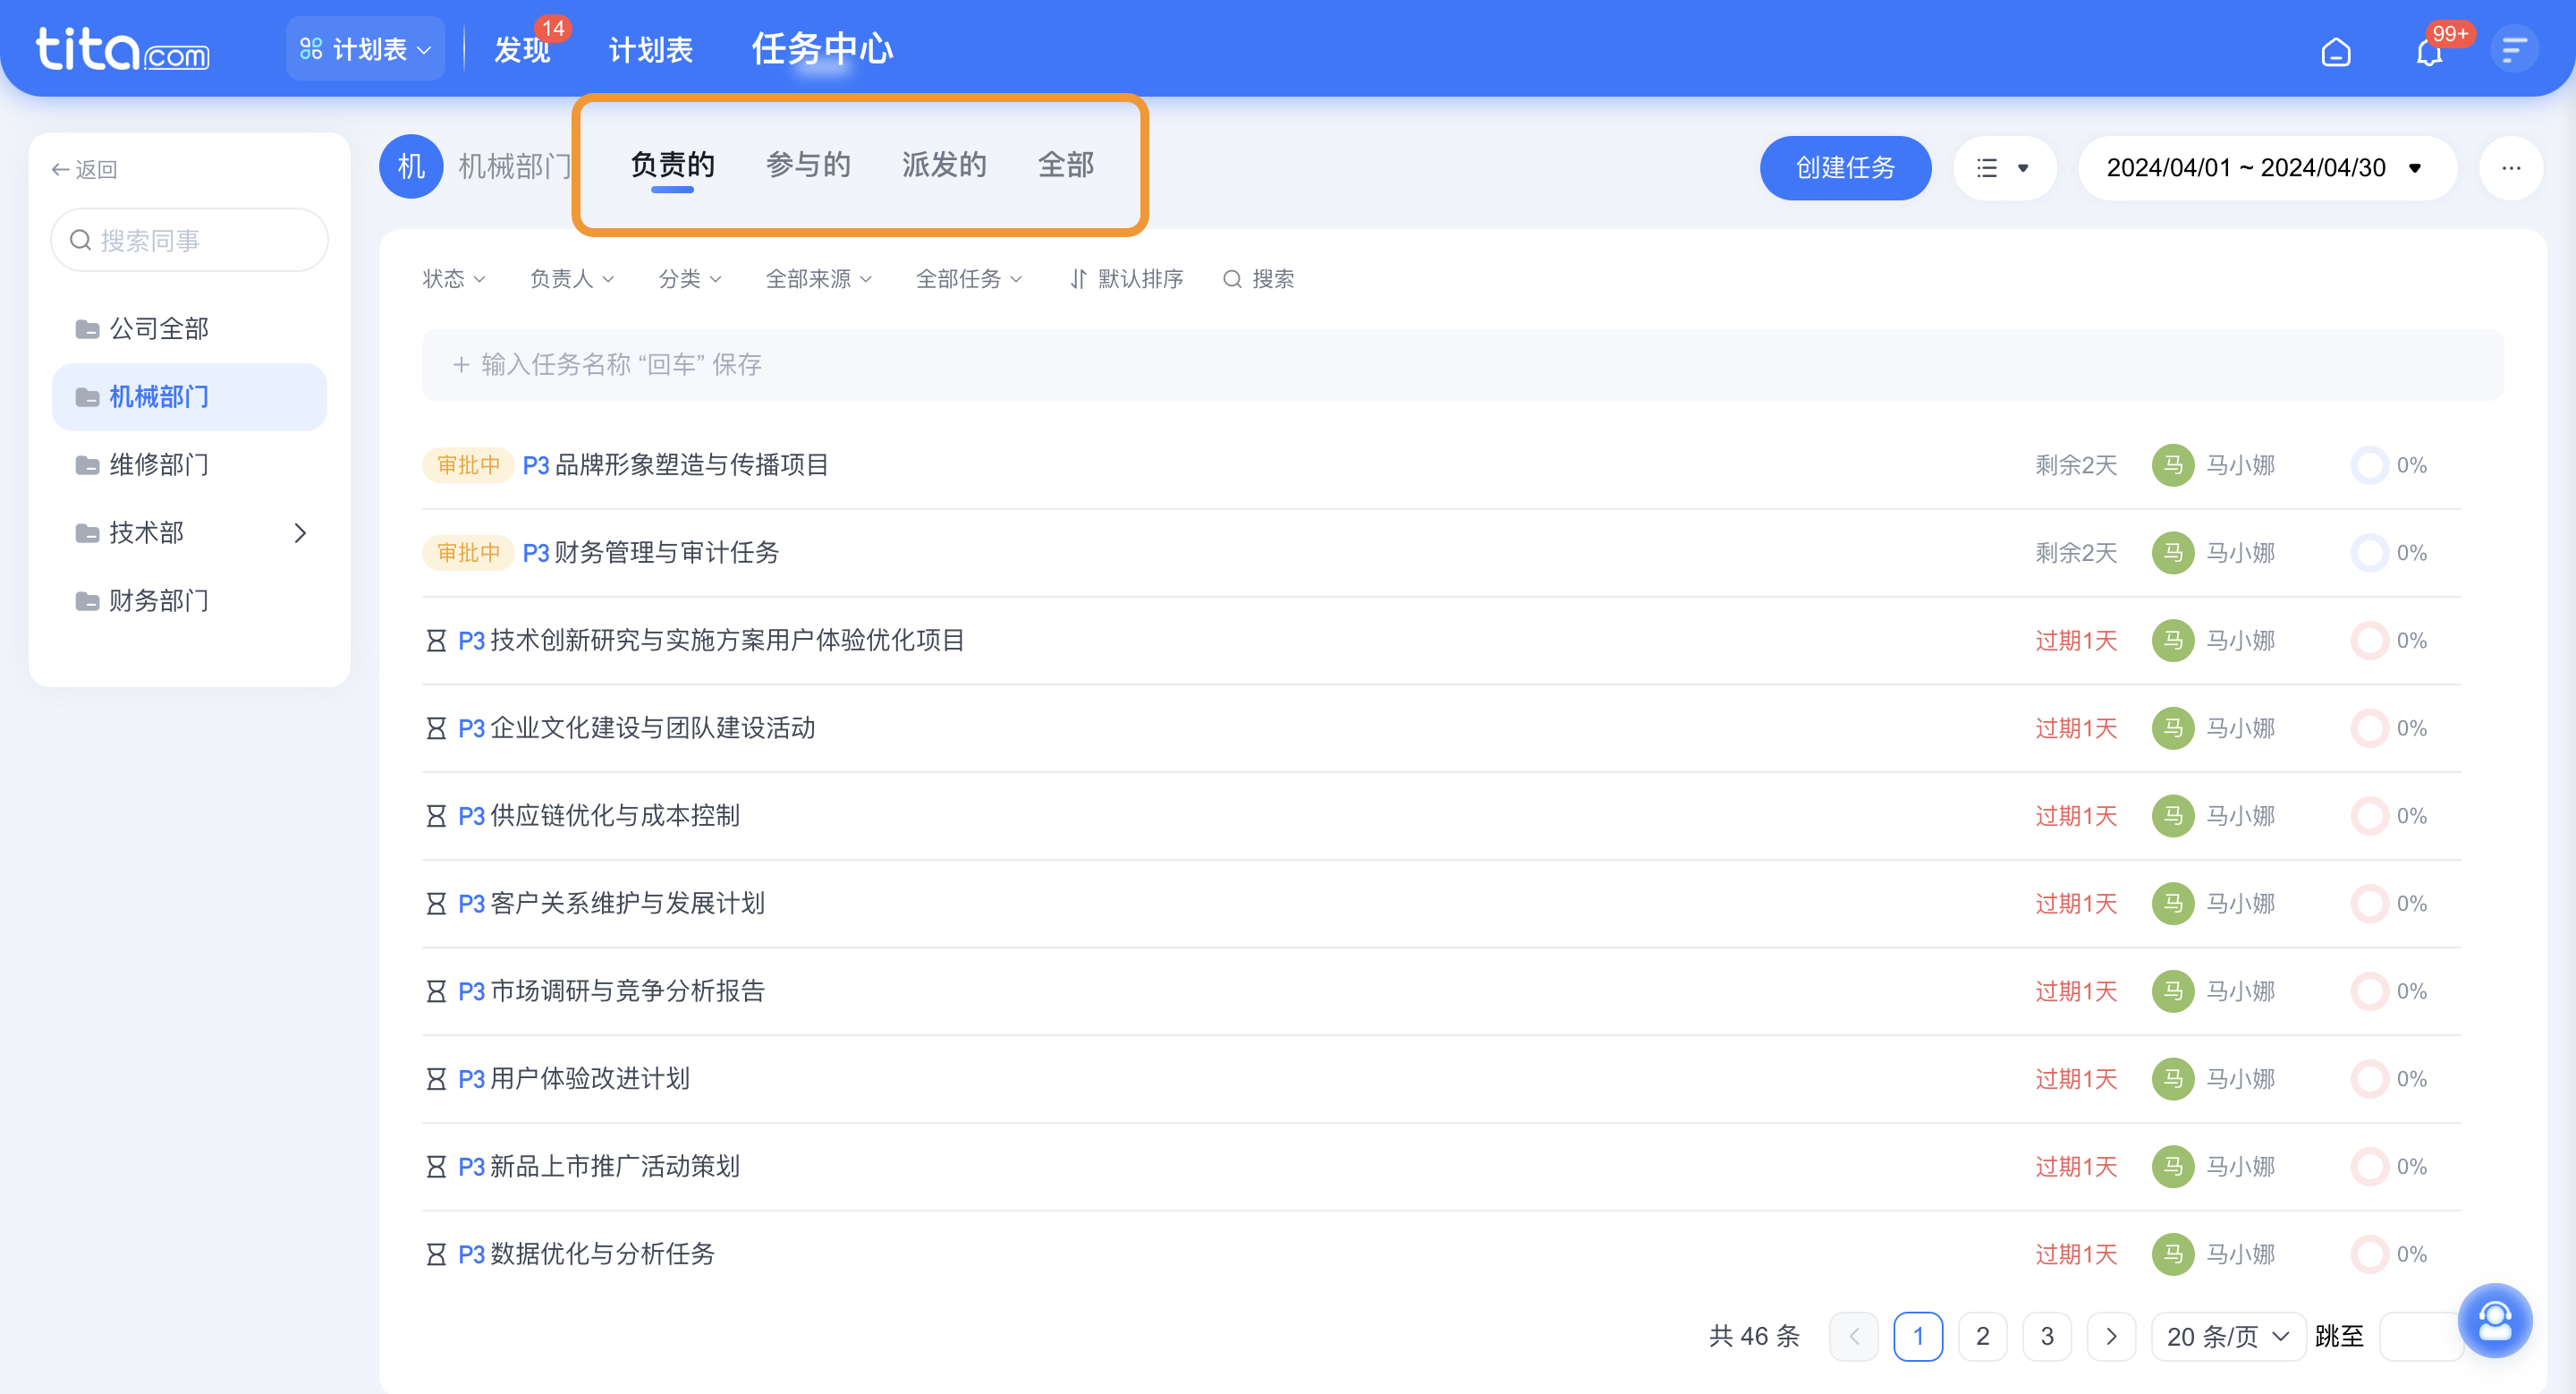Click 审批中 tag on 品牌形象塑造 row
The width and height of the screenshot is (2576, 1394).
(468, 465)
